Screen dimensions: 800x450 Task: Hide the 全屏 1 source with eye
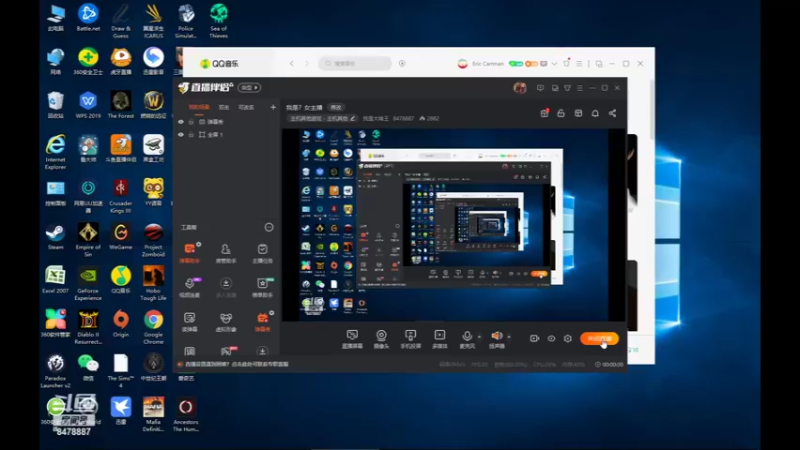(x=181, y=135)
